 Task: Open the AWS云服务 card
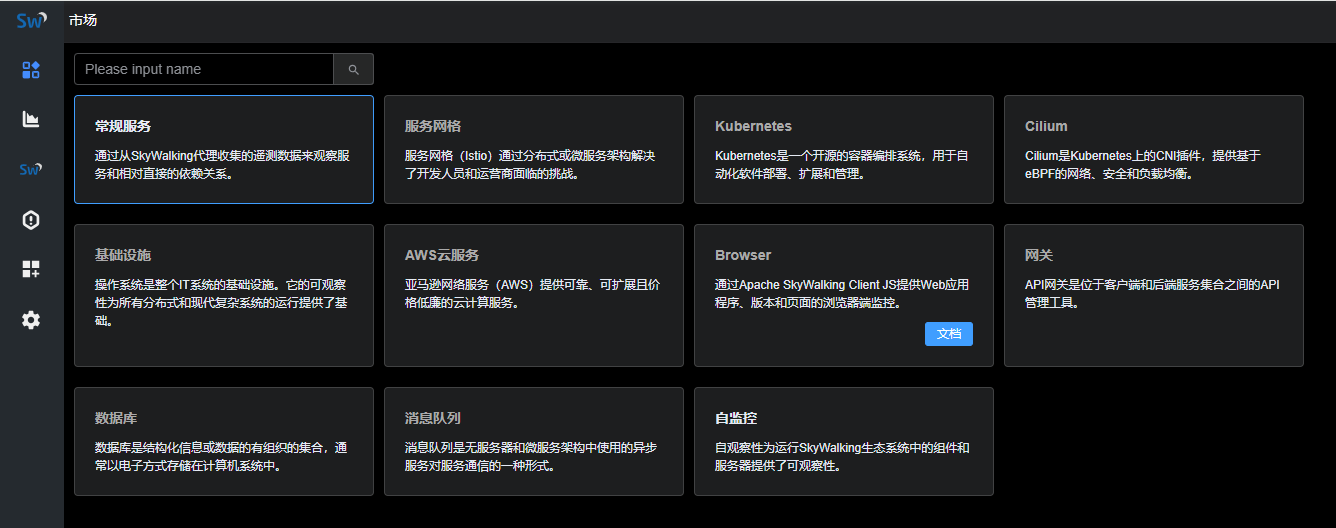pos(534,295)
